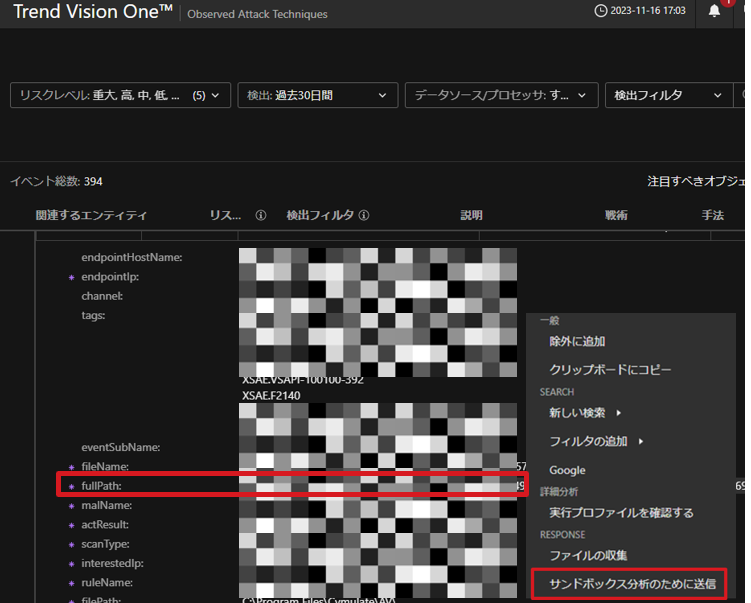Click the diamond icon beside malName
This screenshot has height=603, width=751.
[71, 505]
